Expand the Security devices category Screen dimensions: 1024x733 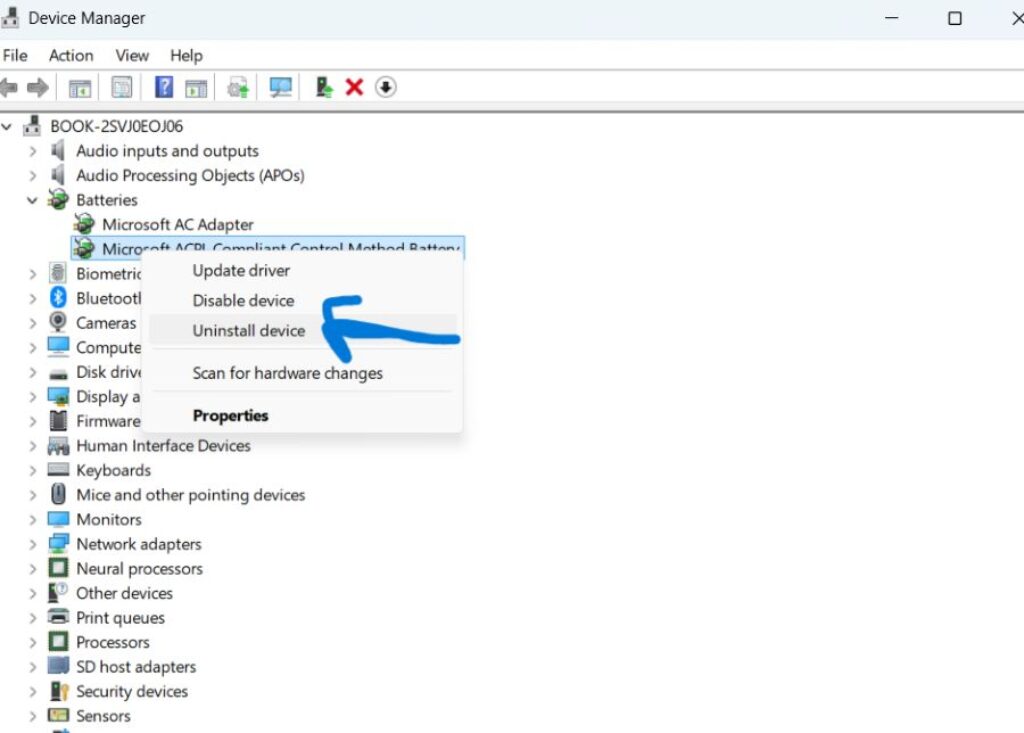(33, 692)
